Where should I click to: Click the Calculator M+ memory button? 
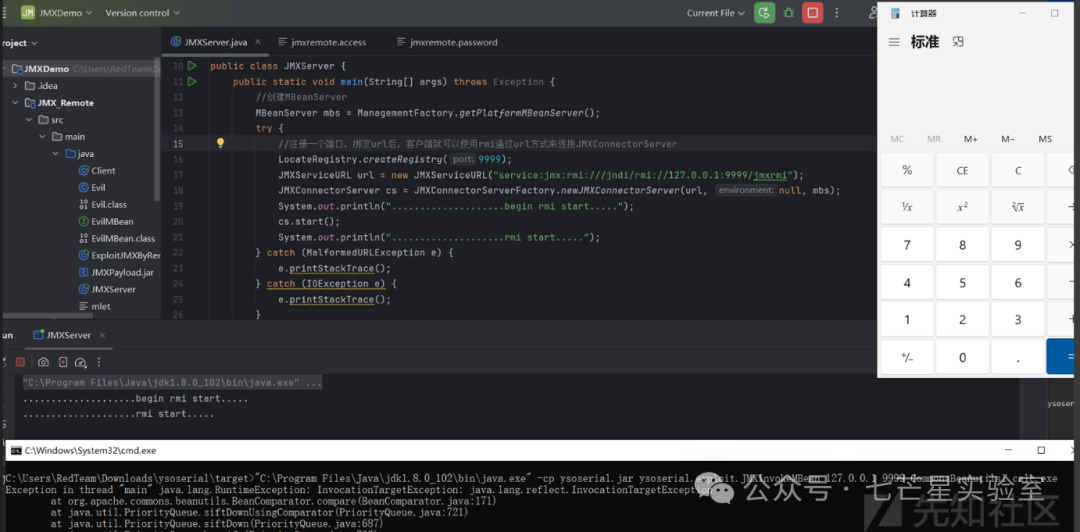970,139
